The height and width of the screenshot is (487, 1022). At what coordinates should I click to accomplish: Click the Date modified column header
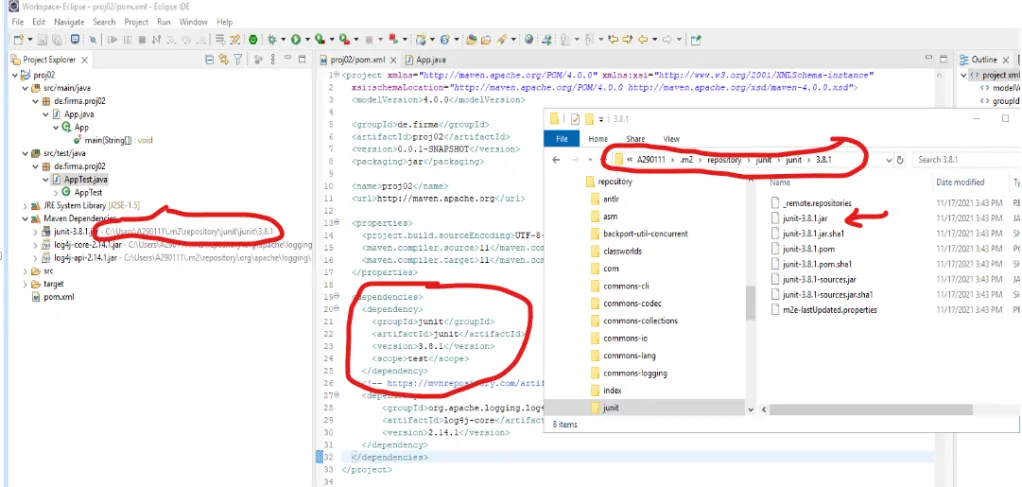coord(960,182)
